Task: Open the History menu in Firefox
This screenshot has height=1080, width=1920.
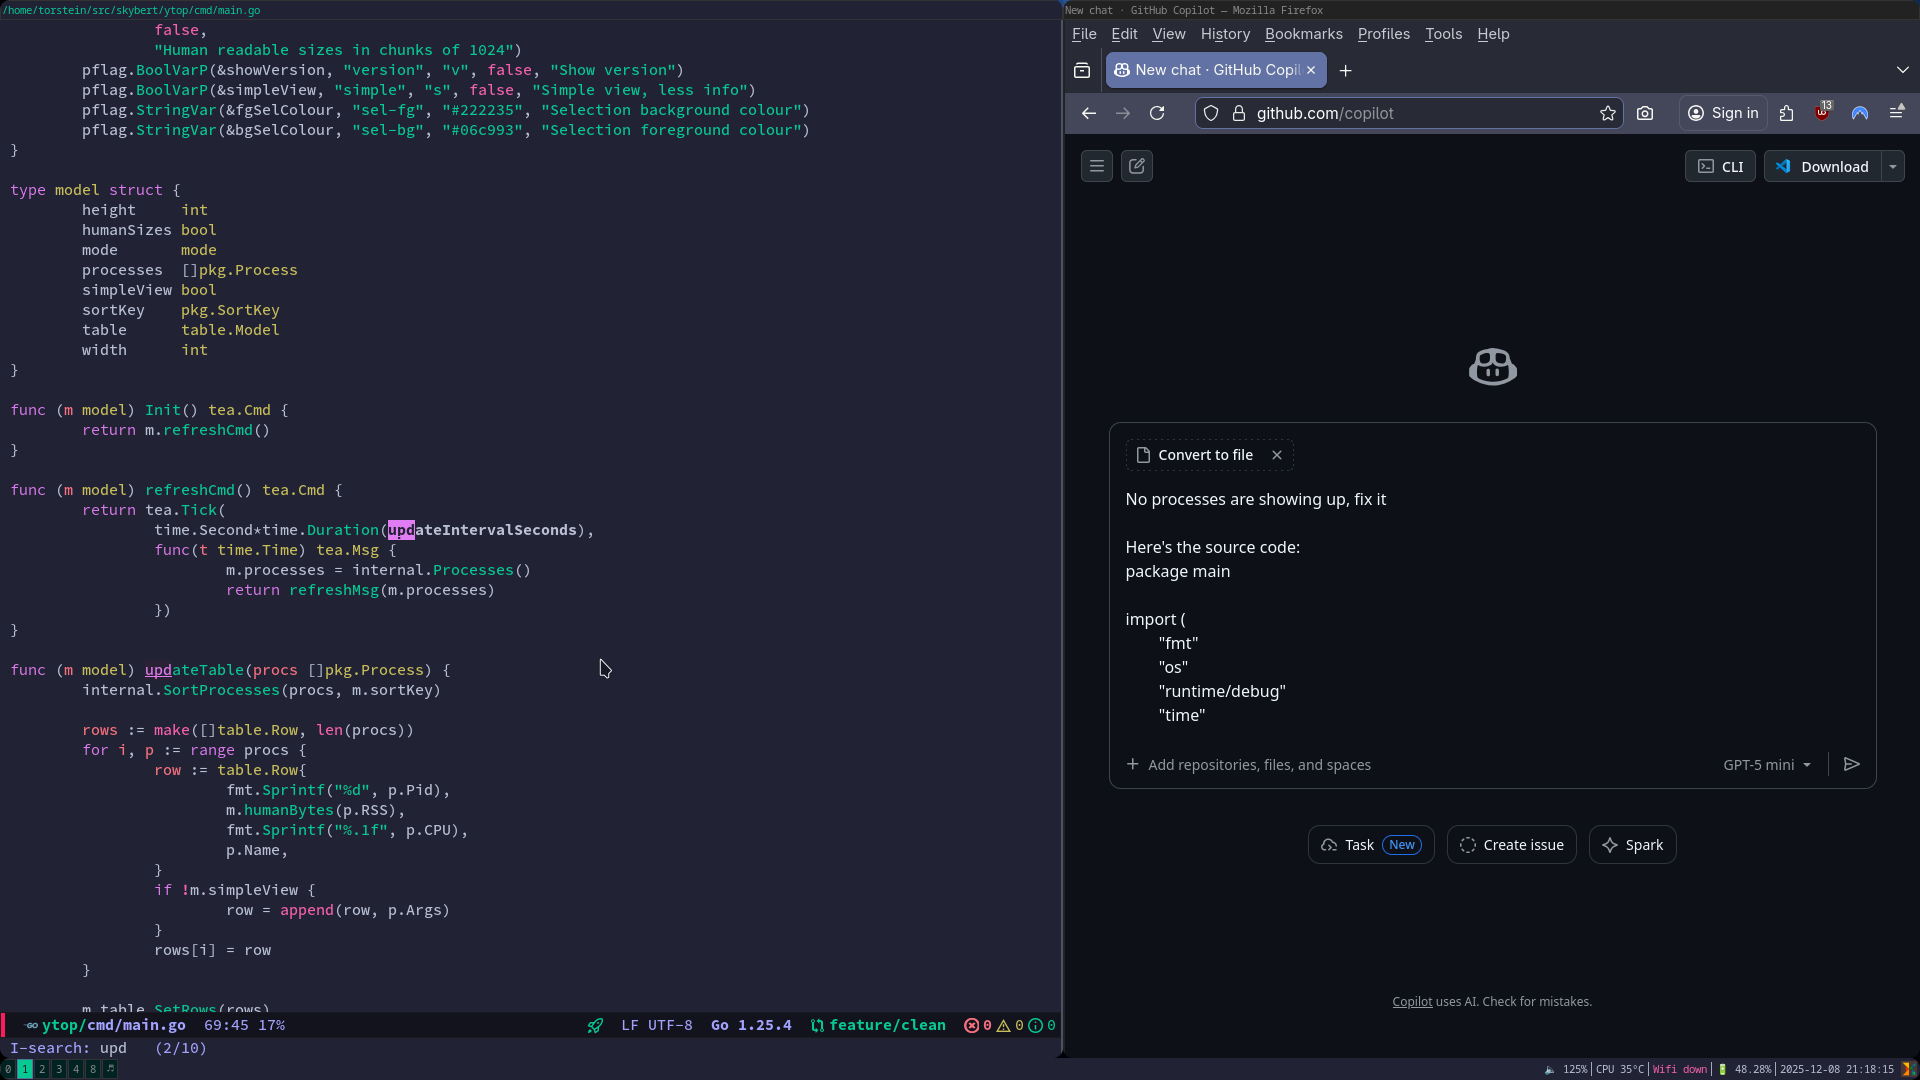Action: click(1225, 34)
